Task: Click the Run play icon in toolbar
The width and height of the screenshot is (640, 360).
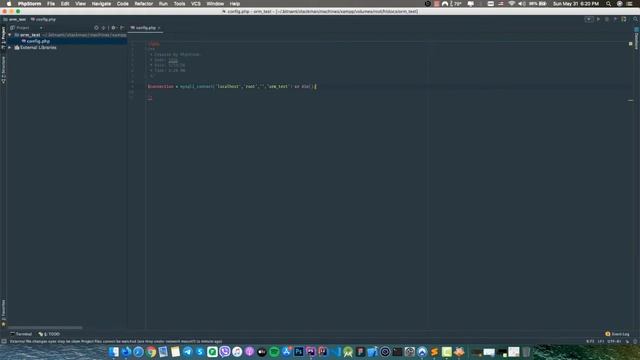Action: [598, 19]
